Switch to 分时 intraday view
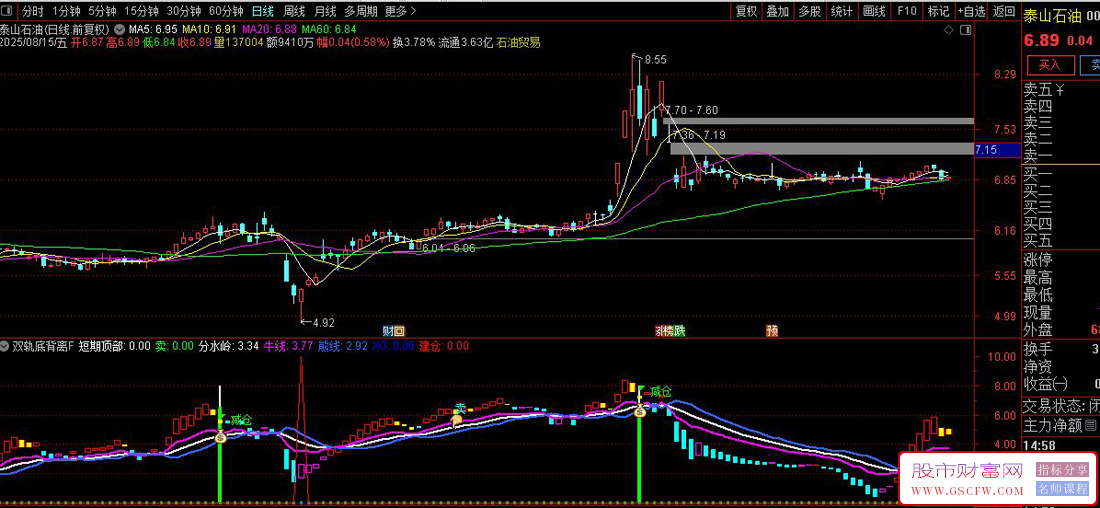This screenshot has width=1100, height=508. [x=32, y=11]
